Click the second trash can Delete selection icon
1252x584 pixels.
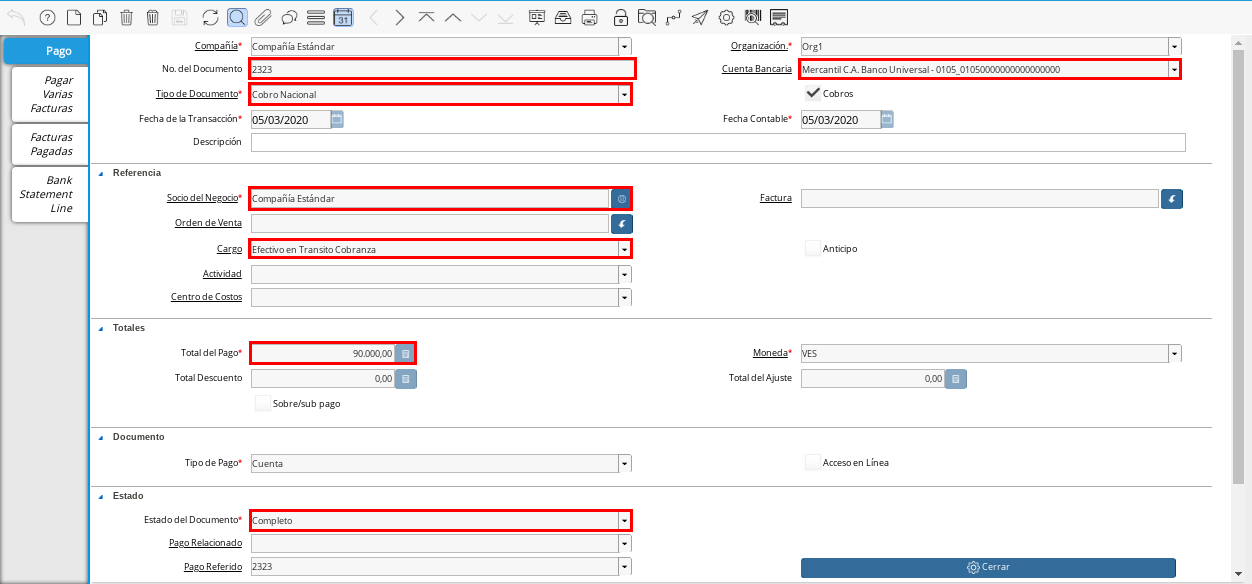click(152, 17)
